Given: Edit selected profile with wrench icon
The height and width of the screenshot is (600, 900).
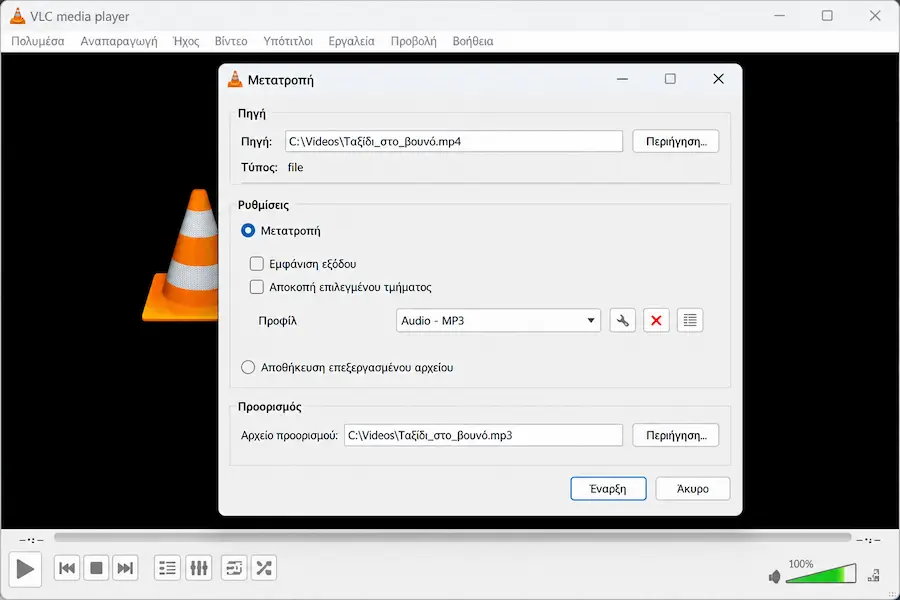Looking at the screenshot, I should click(x=622, y=320).
